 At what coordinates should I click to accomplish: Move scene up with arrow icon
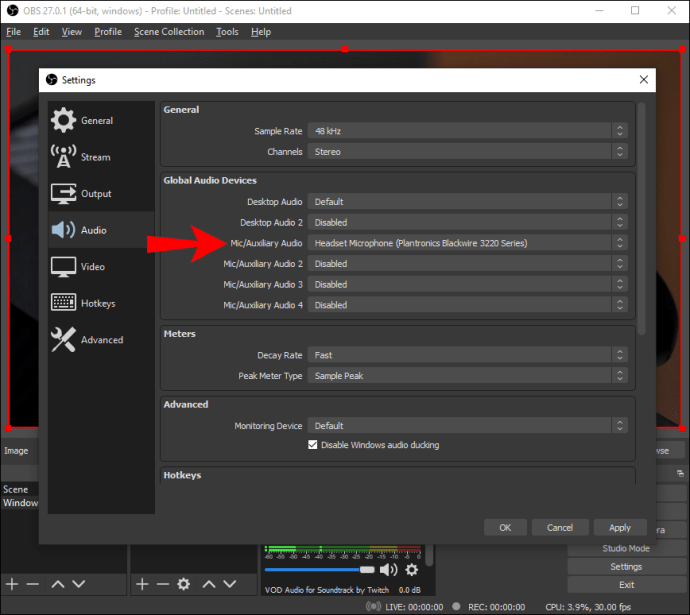point(58,584)
